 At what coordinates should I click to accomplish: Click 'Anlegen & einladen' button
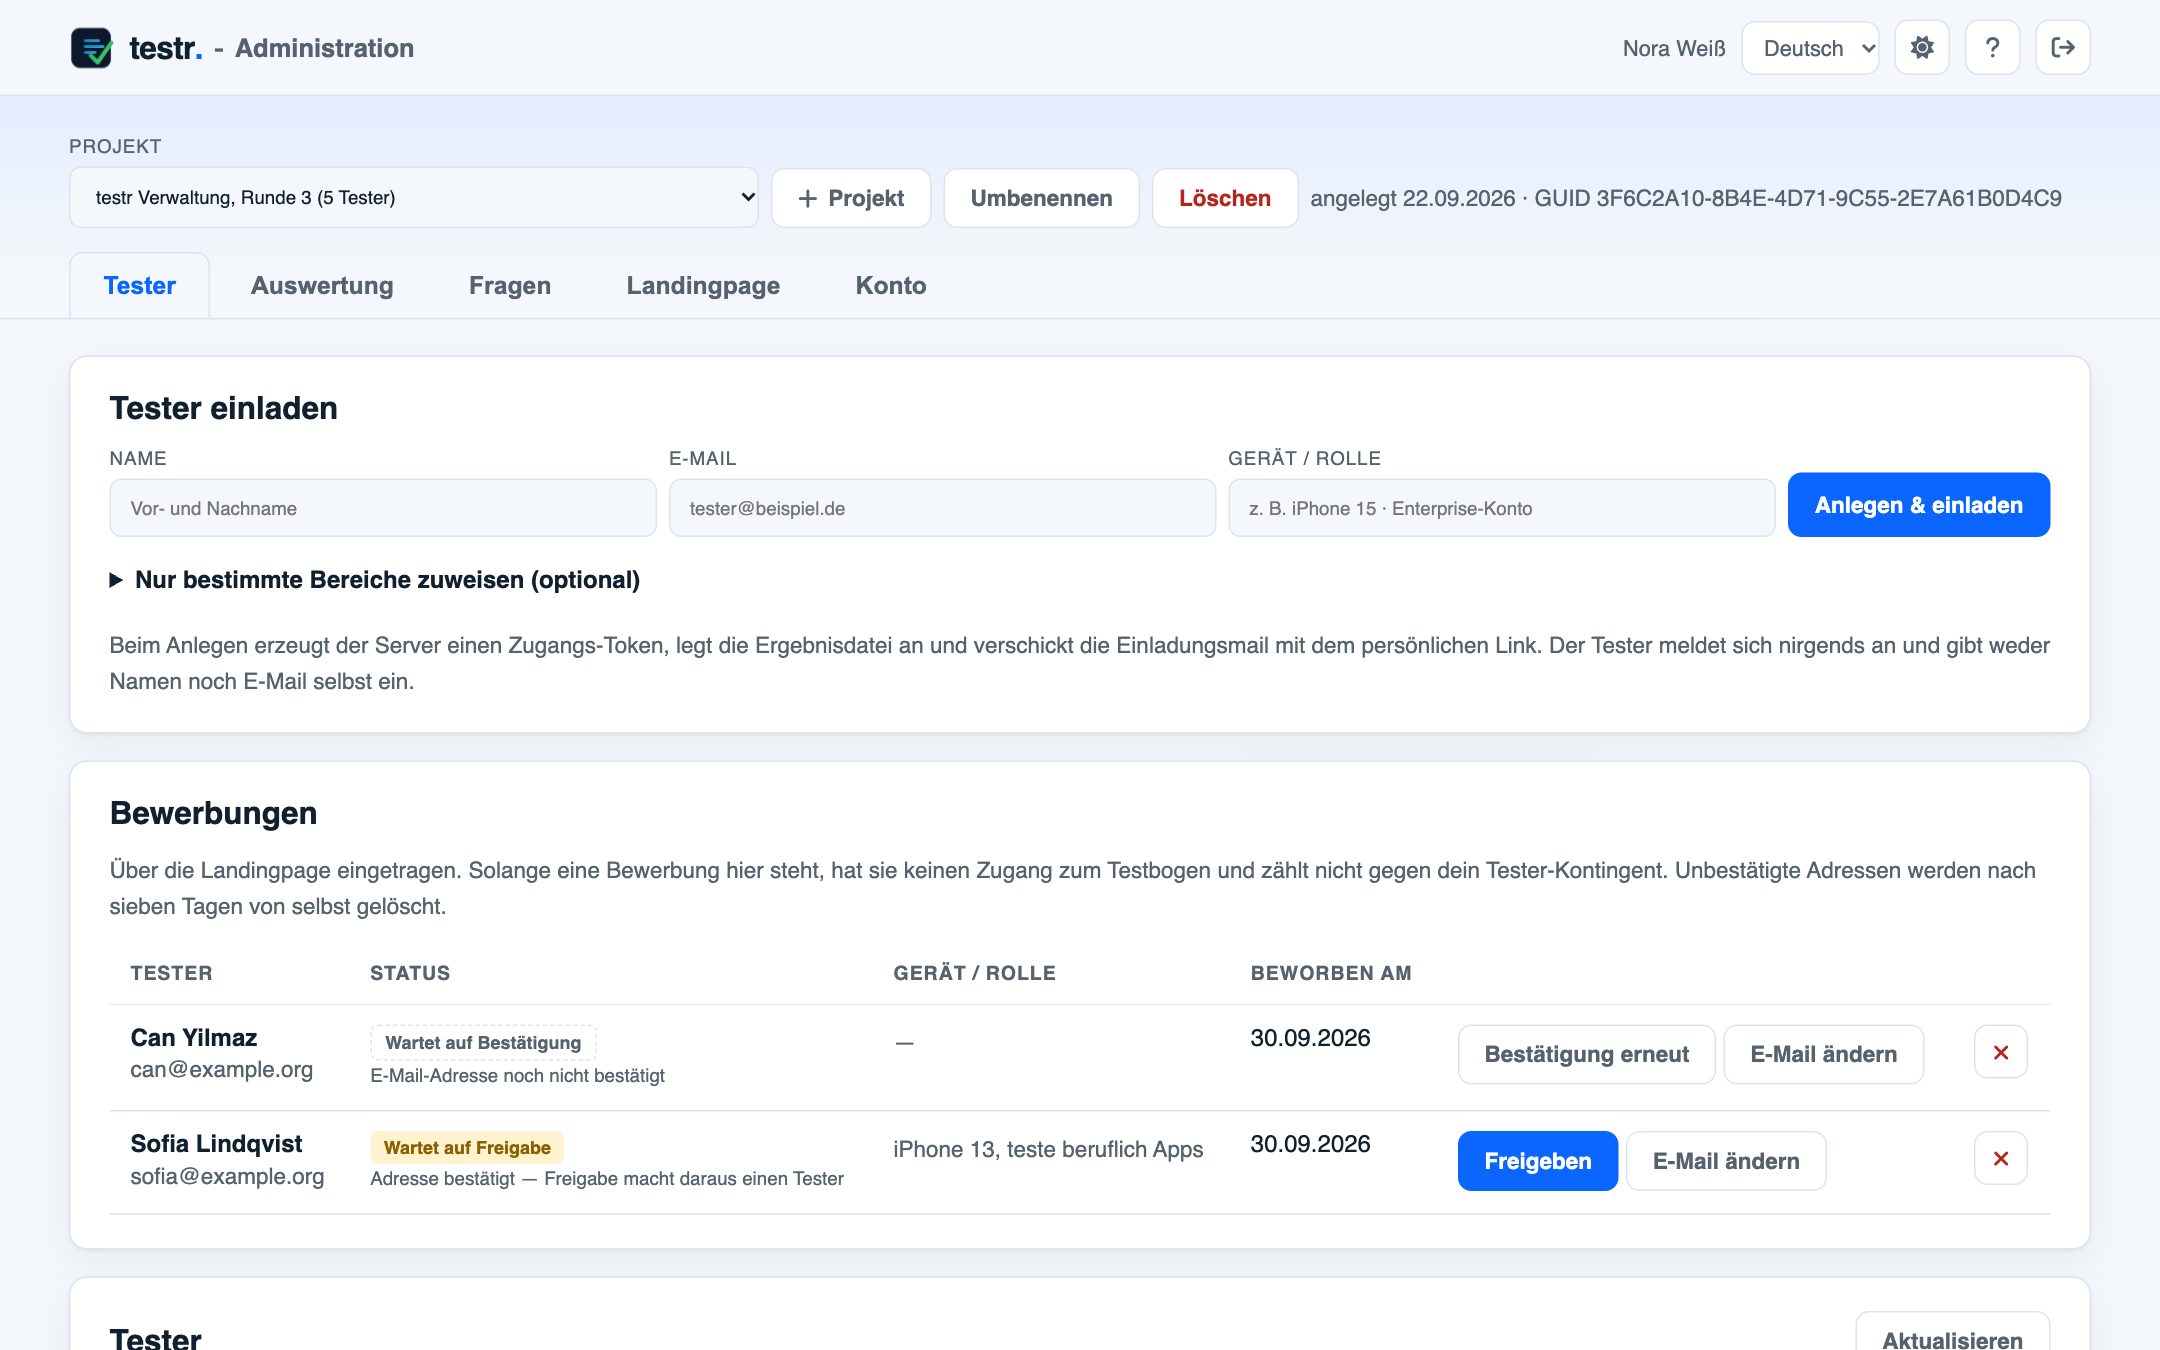[x=1918, y=505]
